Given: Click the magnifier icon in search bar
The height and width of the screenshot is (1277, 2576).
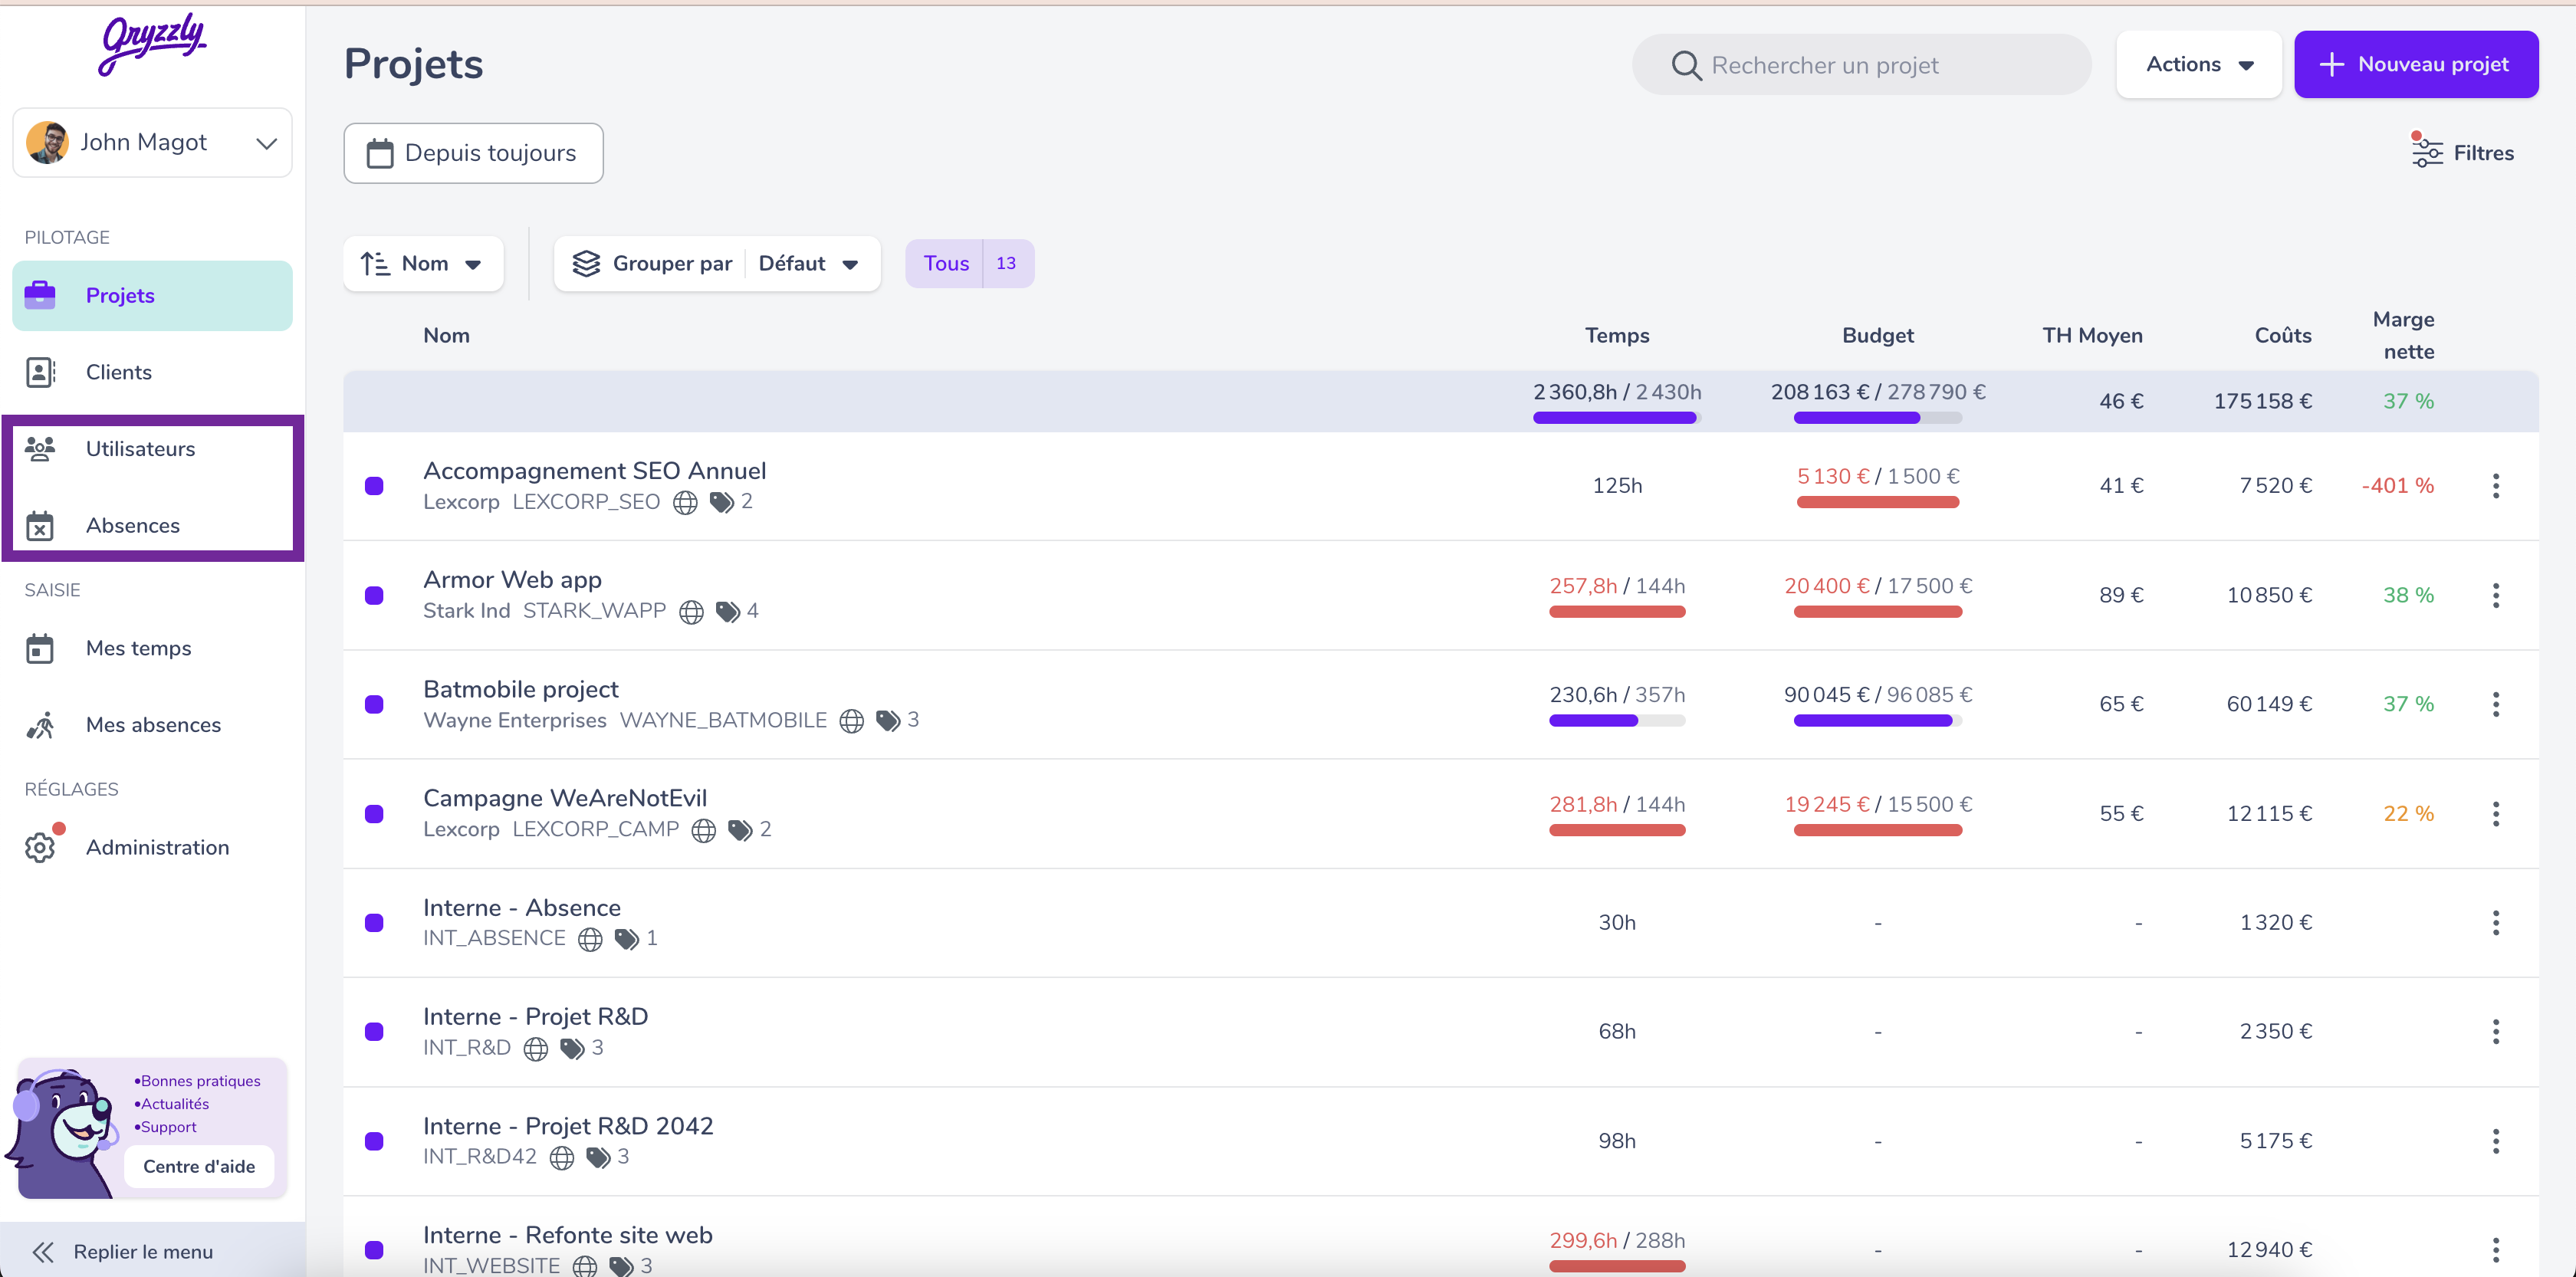Looking at the screenshot, I should pyautogui.click(x=1686, y=65).
